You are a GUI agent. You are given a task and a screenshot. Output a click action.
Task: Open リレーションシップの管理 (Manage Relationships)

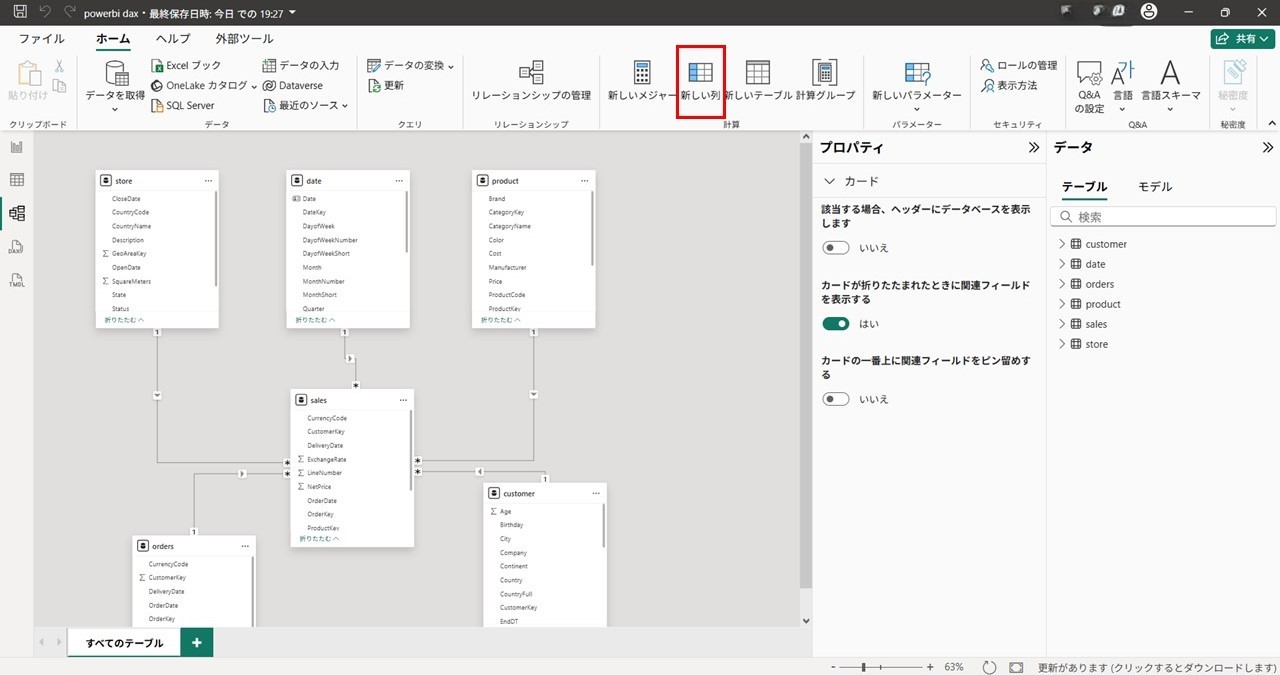tap(531, 80)
